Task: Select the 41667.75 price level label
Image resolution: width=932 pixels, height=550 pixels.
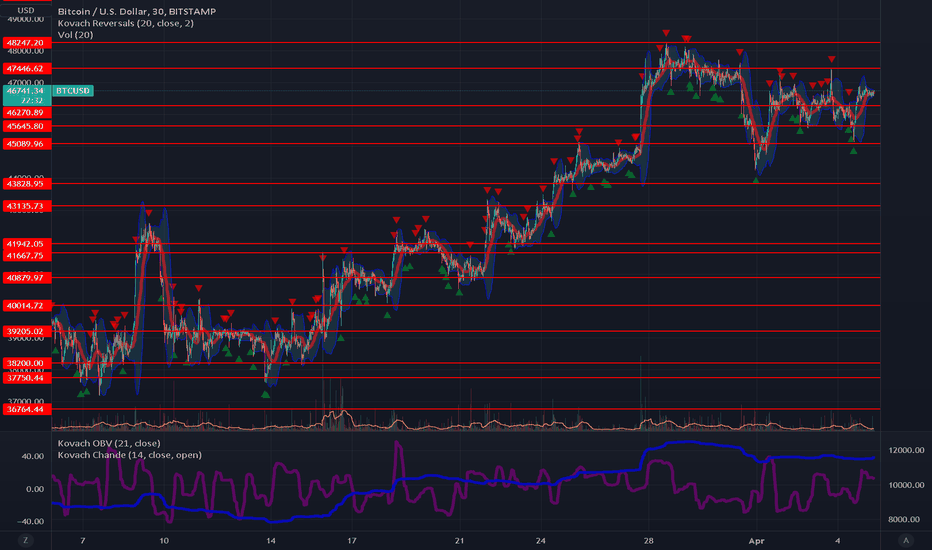Action: (x=25, y=256)
